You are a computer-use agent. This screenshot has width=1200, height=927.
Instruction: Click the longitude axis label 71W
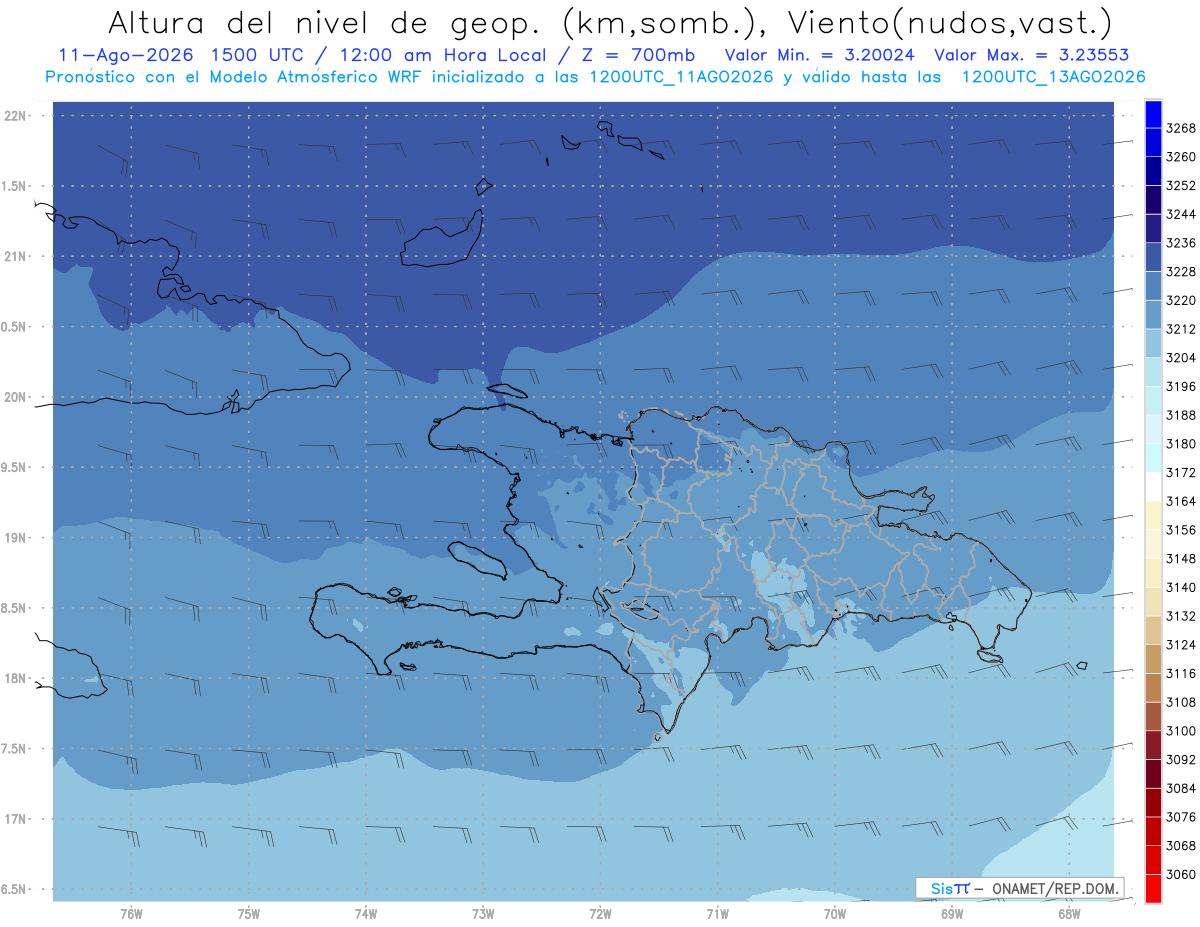717,914
